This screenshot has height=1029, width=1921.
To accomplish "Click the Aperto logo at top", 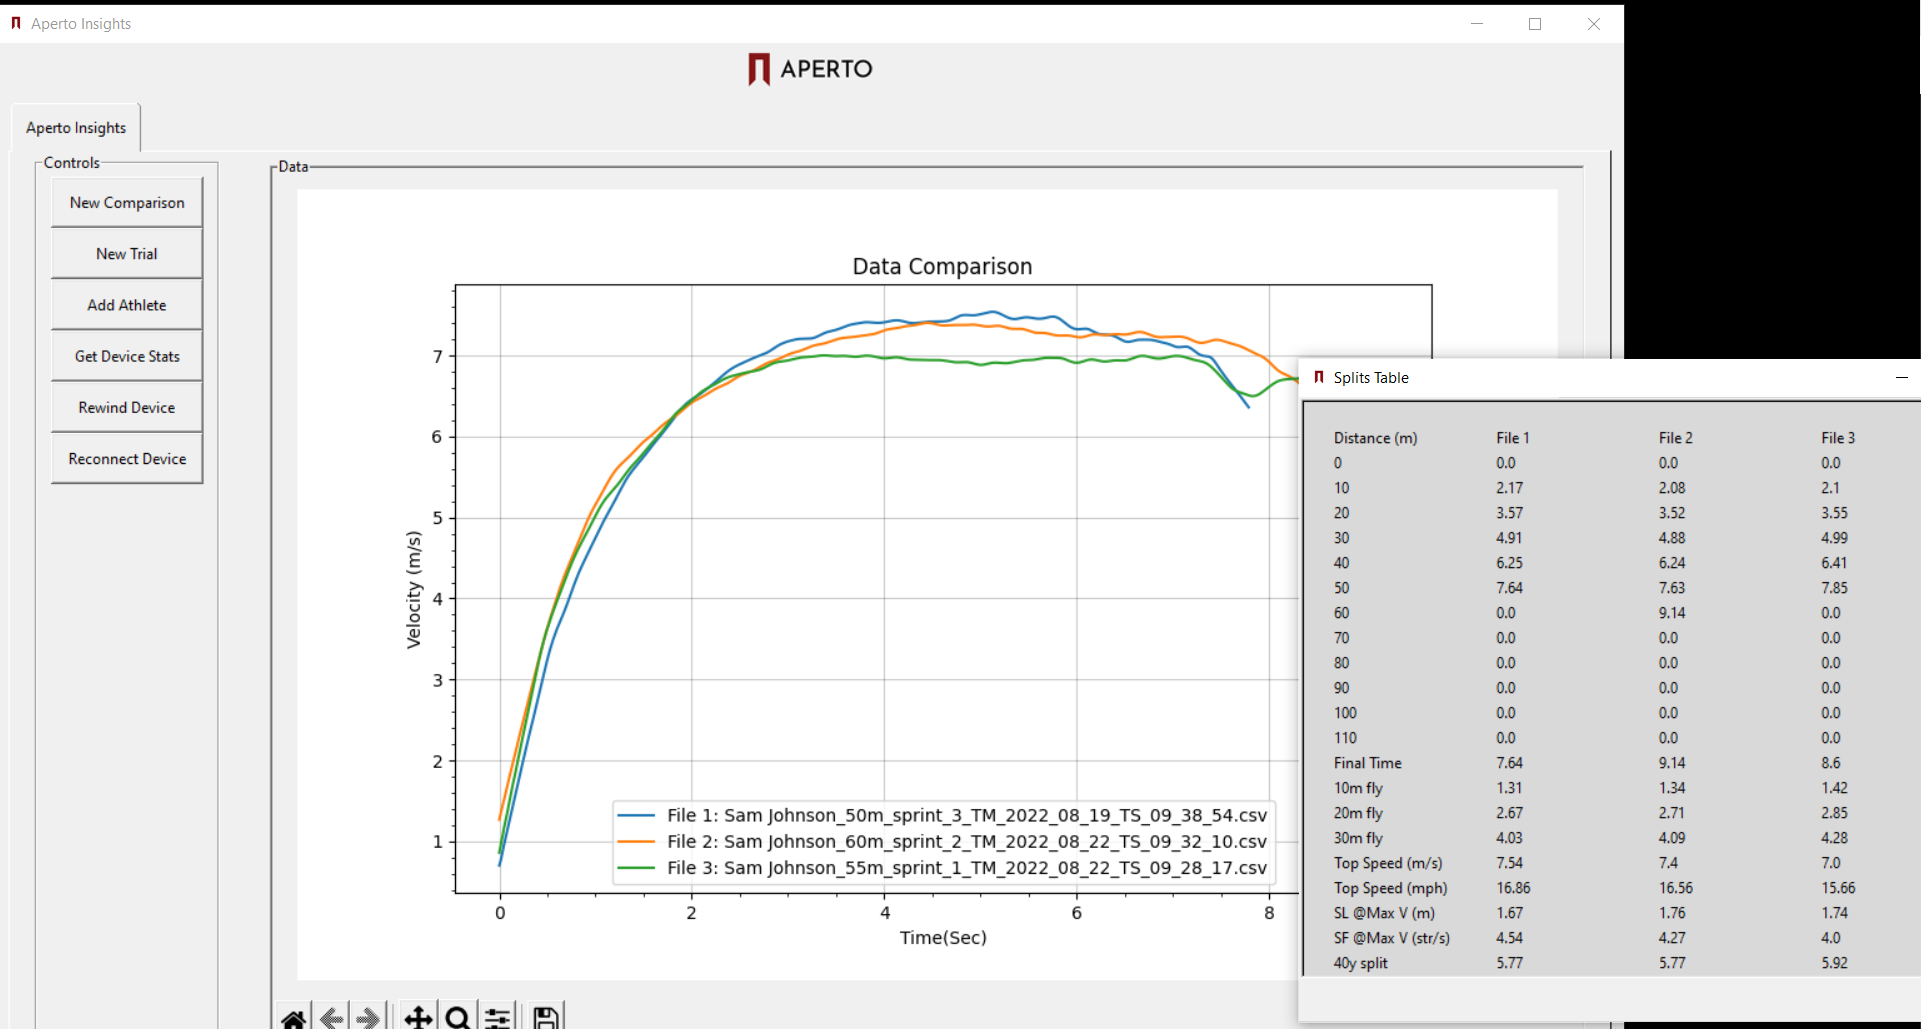I will (x=811, y=69).
